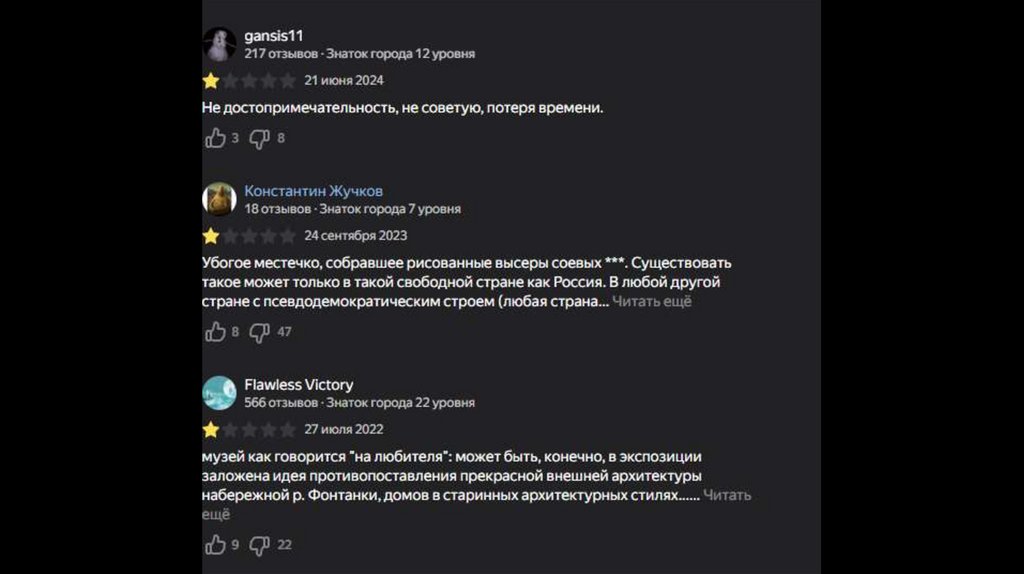Dislike the gansis11 review with thumbs down
Viewport: 1024px width, 574px height.
[259, 138]
